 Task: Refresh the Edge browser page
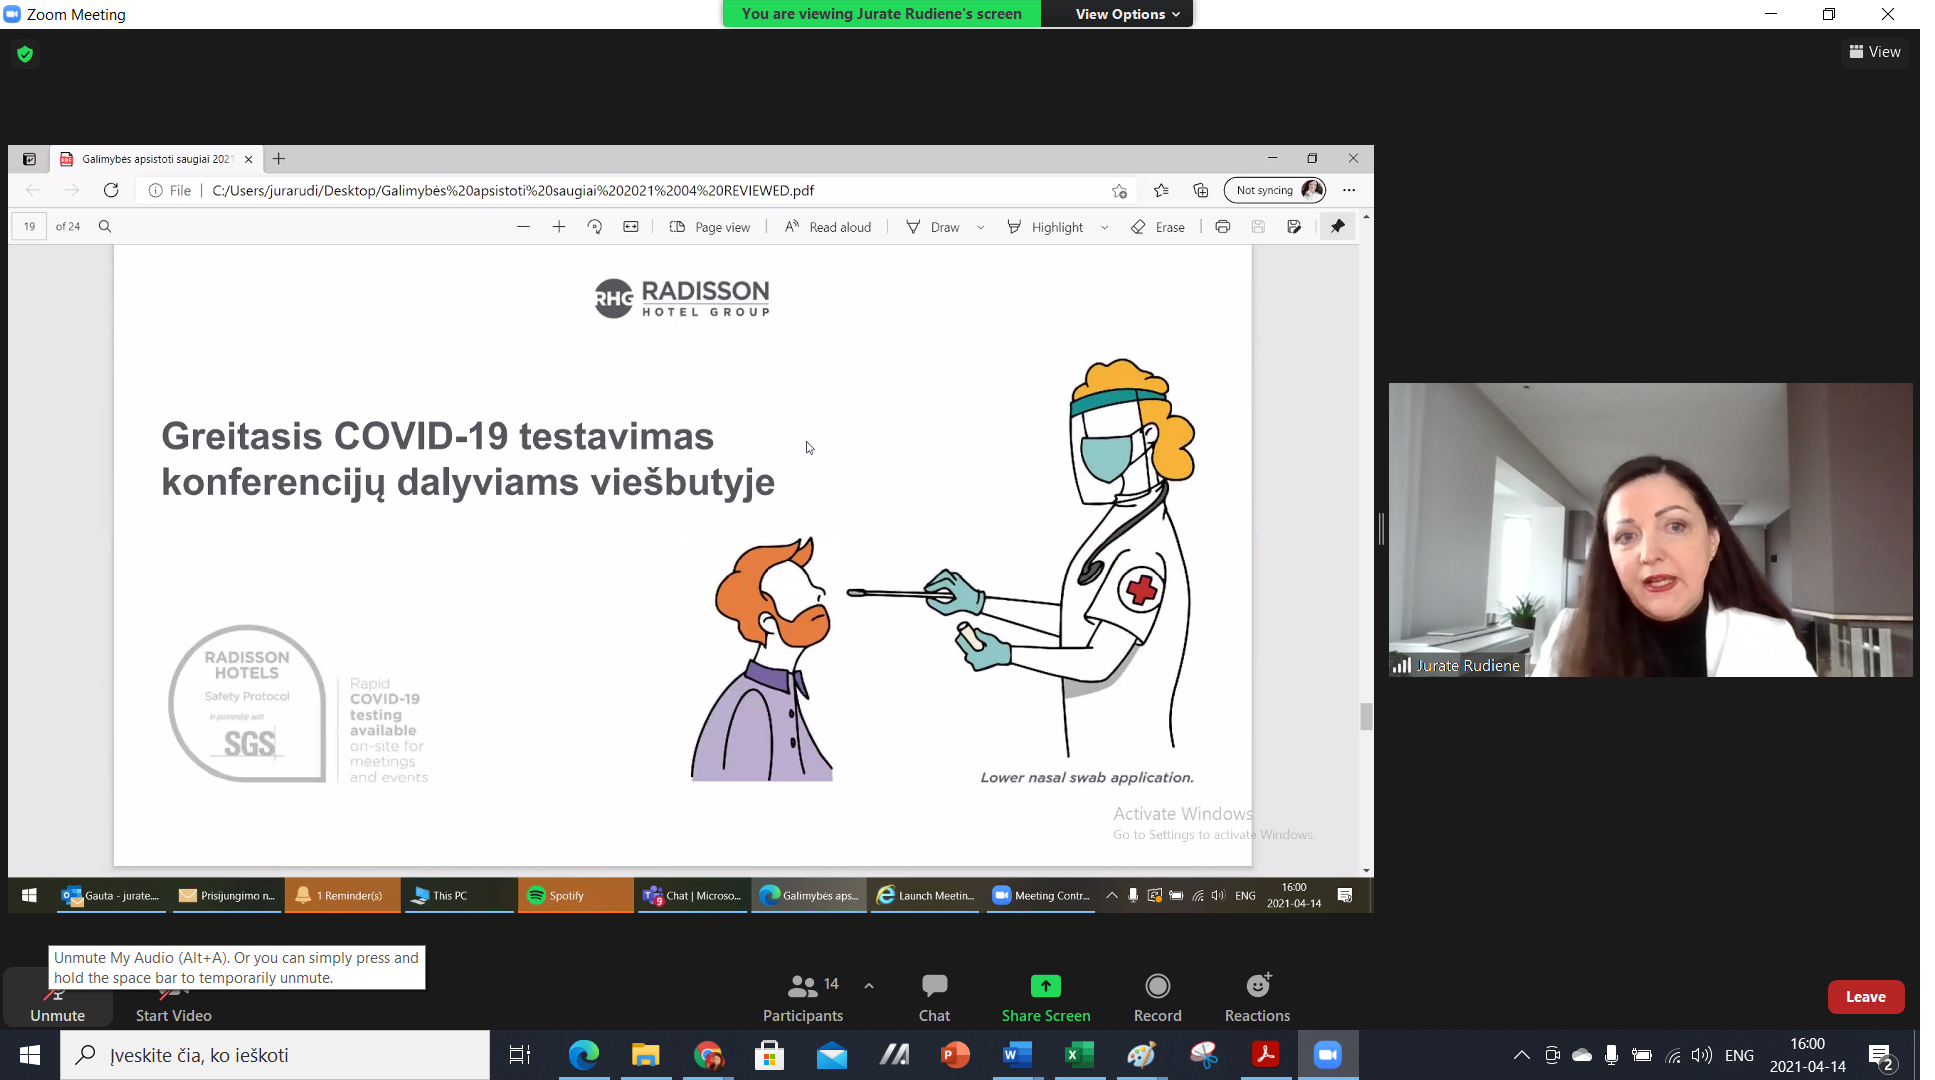111,190
